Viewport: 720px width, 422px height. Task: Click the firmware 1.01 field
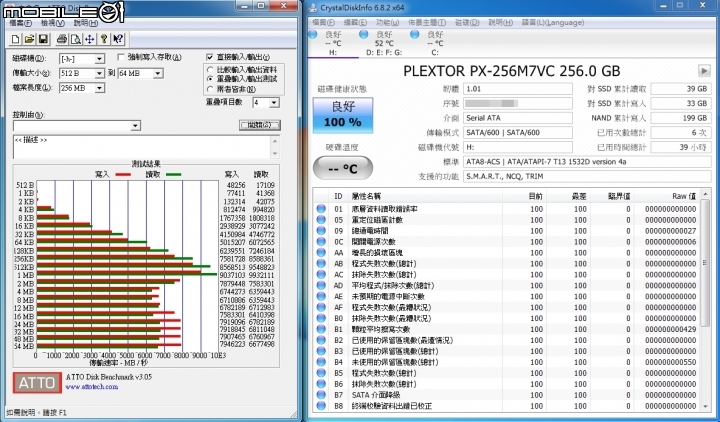click(518, 89)
